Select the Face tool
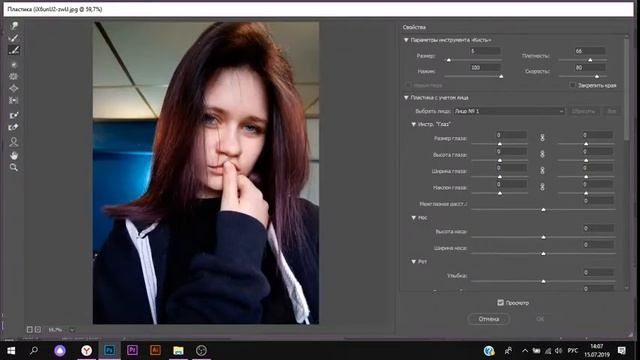 pos(14,142)
